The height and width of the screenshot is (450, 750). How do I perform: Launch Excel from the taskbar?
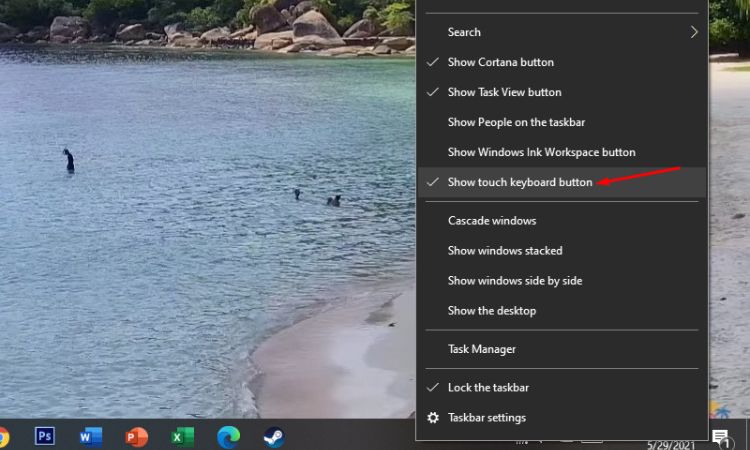[x=182, y=436]
